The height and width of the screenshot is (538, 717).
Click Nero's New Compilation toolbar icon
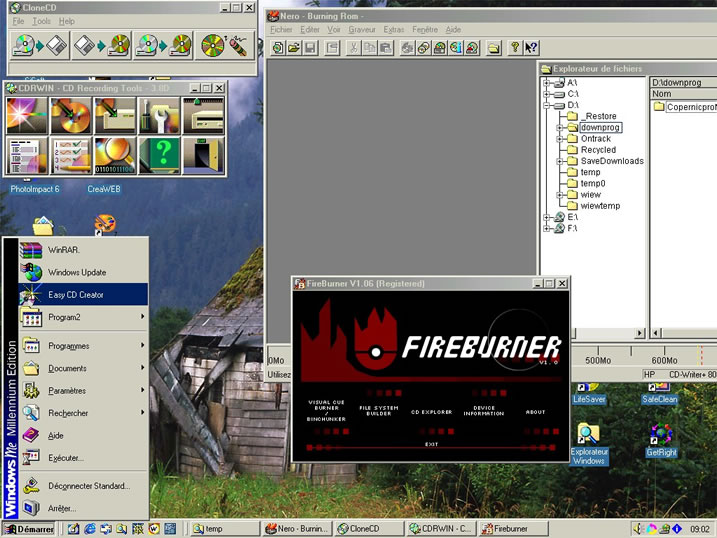click(278, 48)
